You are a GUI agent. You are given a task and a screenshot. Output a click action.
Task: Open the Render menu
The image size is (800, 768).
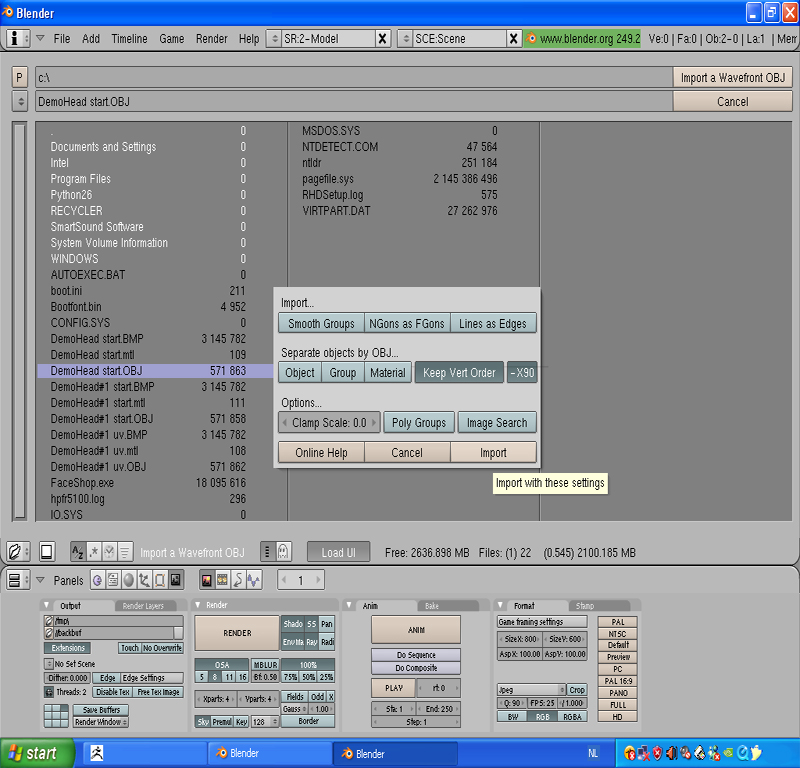pos(212,39)
